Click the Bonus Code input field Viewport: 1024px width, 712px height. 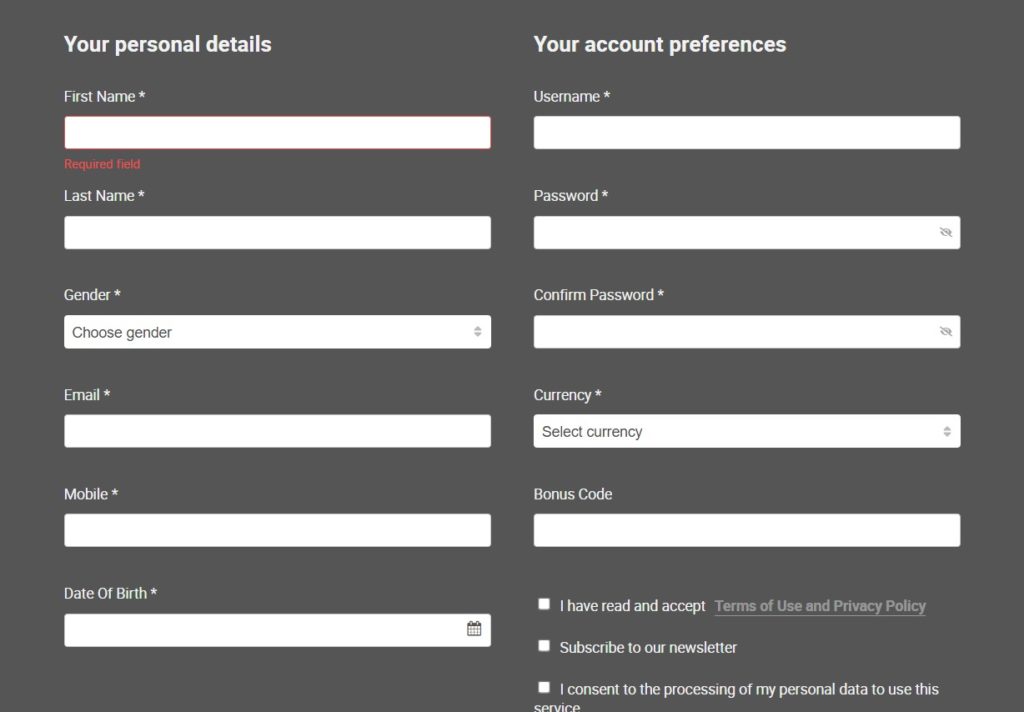pyautogui.click(x=746, y=530)
